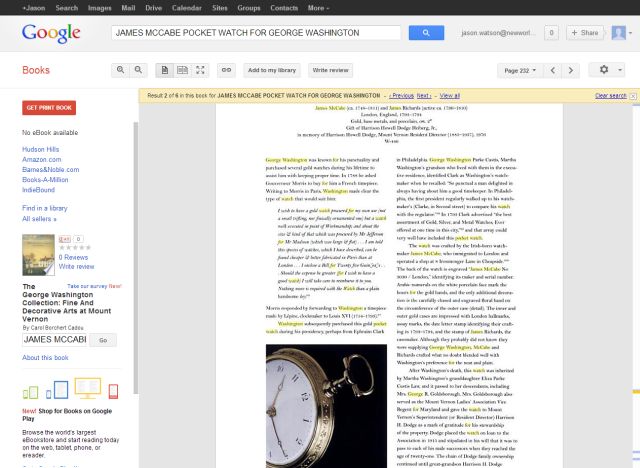Image resolution: width=640 pixels, height=468 pixels.
Task: Click Take our survey link
Action: (94, 286)
